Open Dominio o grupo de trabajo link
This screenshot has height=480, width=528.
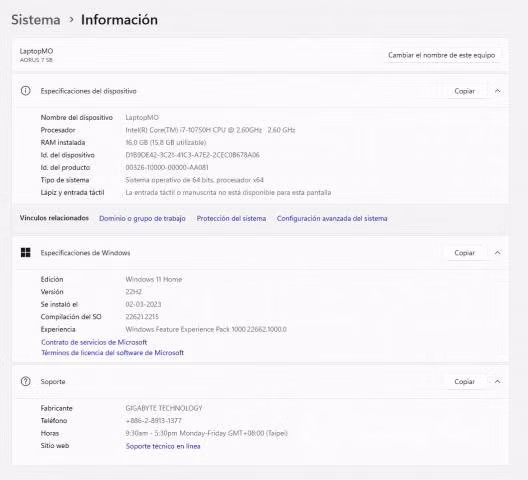(142, 218)
